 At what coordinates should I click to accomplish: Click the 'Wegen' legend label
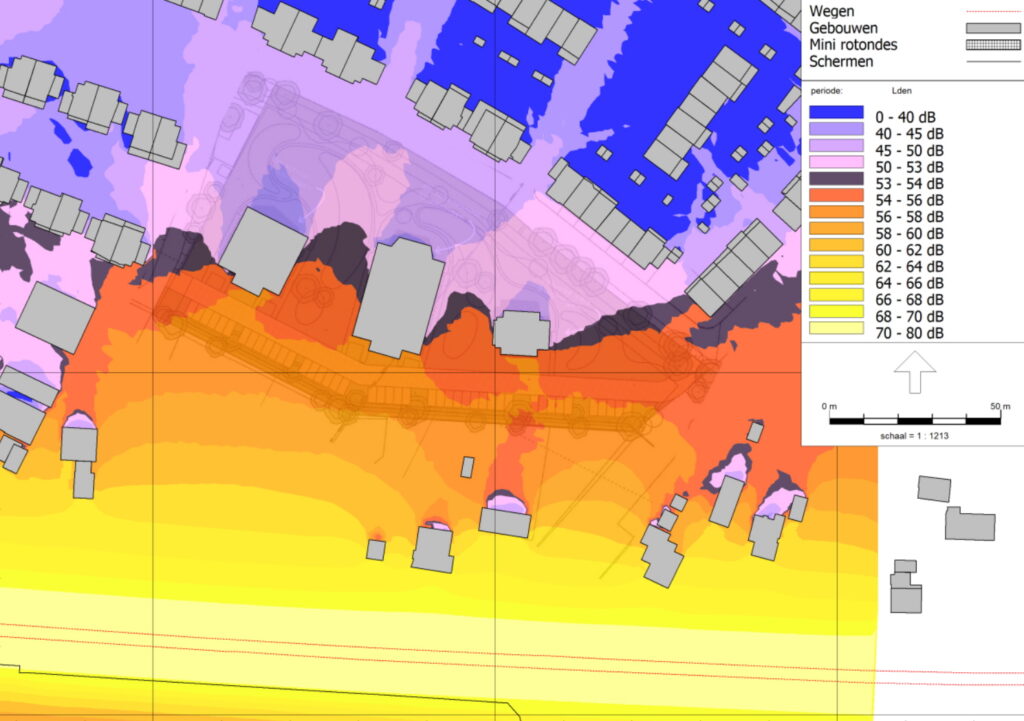pos(831,12)
